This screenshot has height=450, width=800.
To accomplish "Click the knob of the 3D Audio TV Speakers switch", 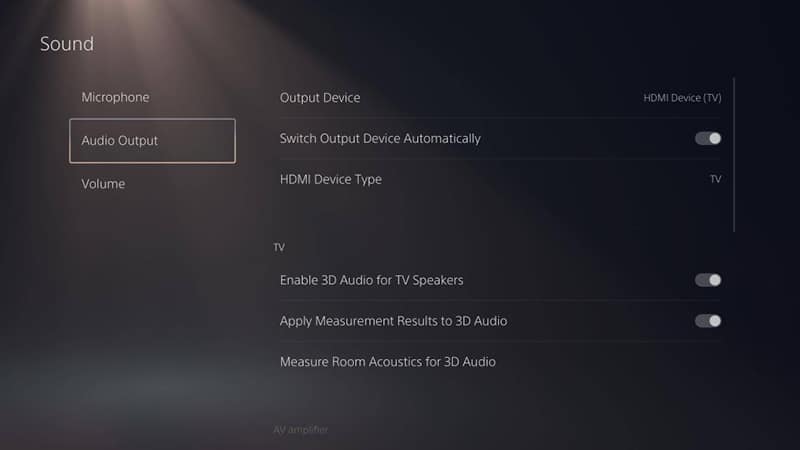I will click(x=715, y=280).
